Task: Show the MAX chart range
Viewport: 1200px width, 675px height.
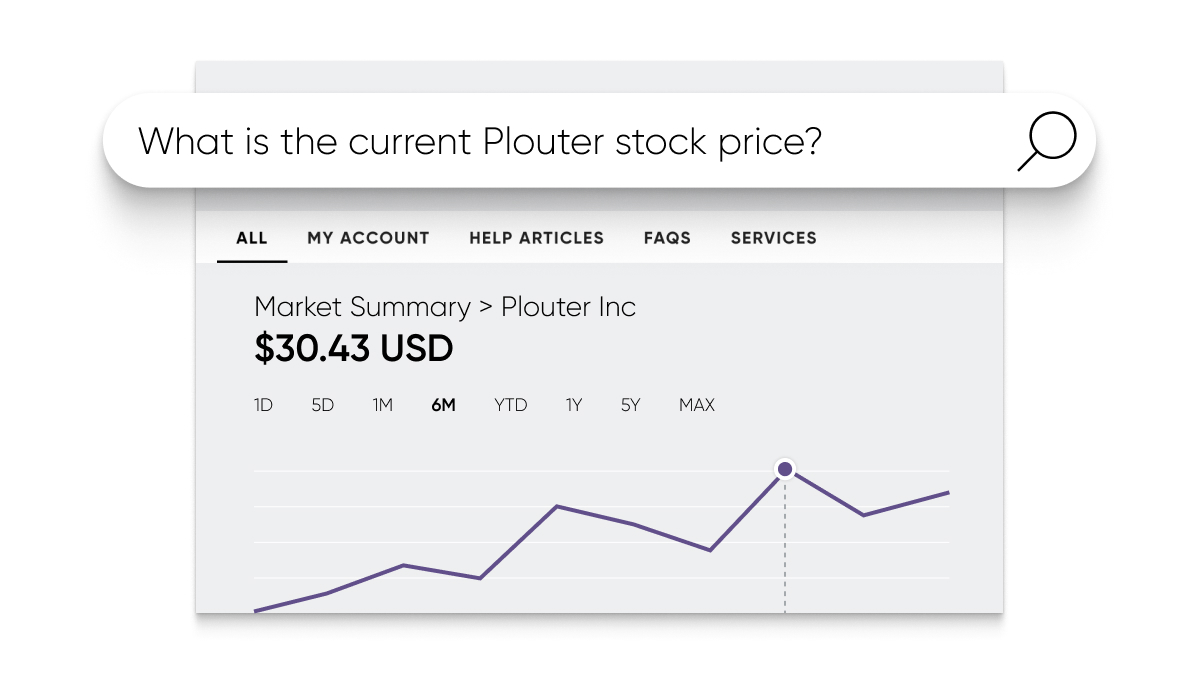Action: tap(697, 405)
